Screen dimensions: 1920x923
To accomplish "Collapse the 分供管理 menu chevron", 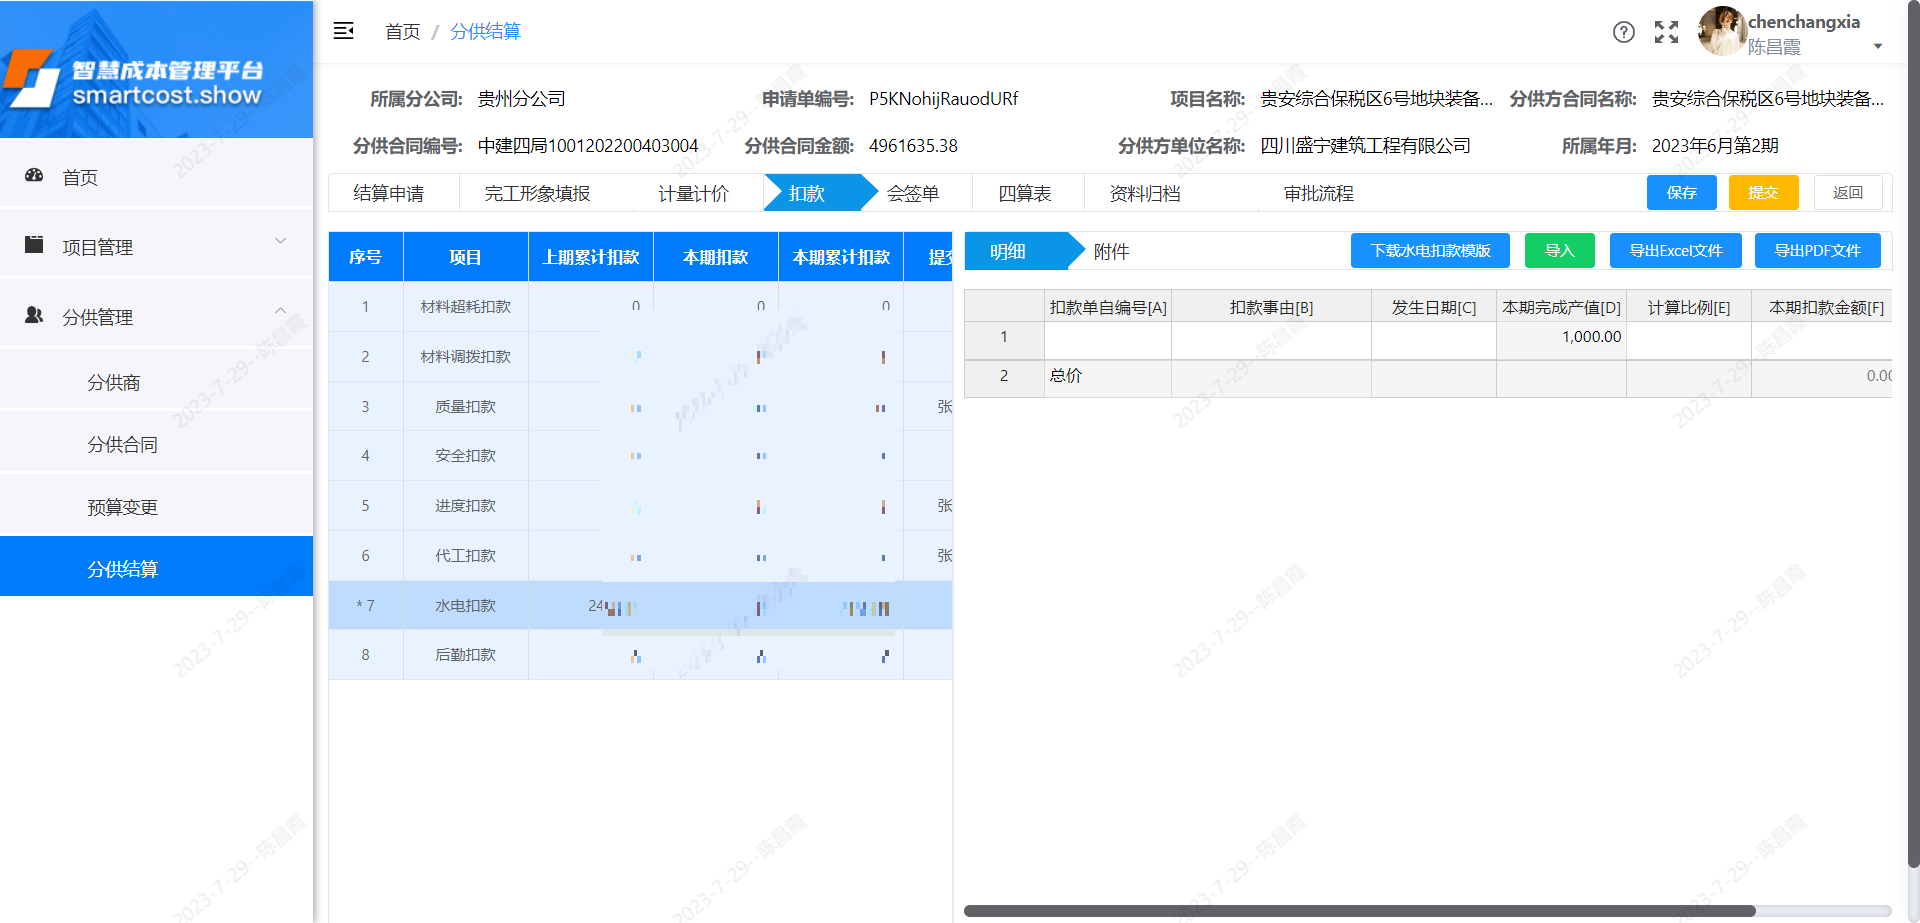I will click(281, 311).
